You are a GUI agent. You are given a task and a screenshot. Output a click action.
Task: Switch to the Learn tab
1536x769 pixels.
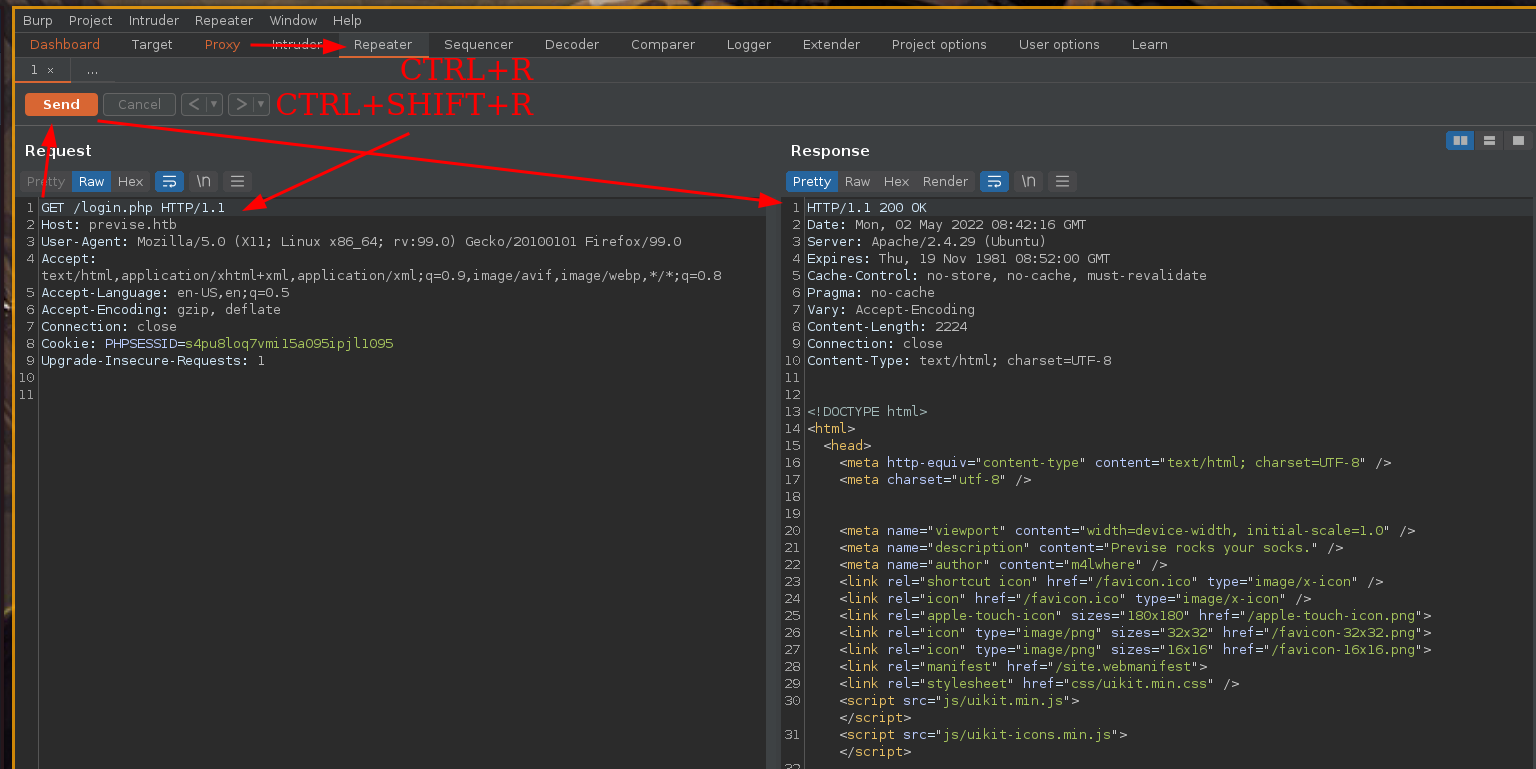click(x=1149, y=45)
